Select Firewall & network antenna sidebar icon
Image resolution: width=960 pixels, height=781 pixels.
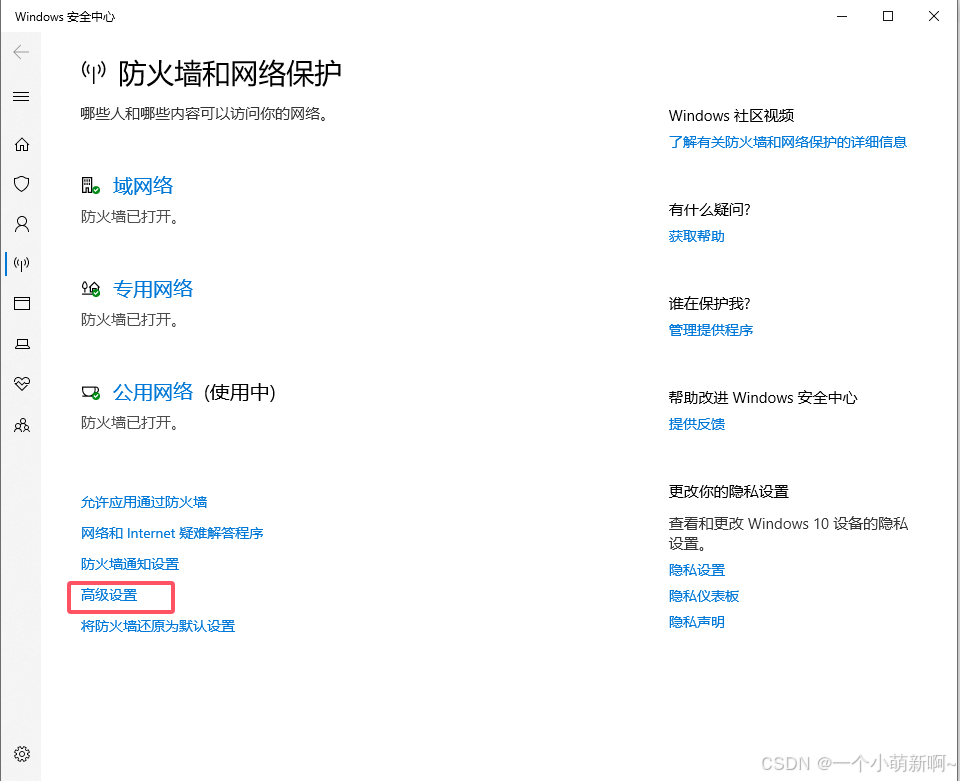click(x=21, y=264)
